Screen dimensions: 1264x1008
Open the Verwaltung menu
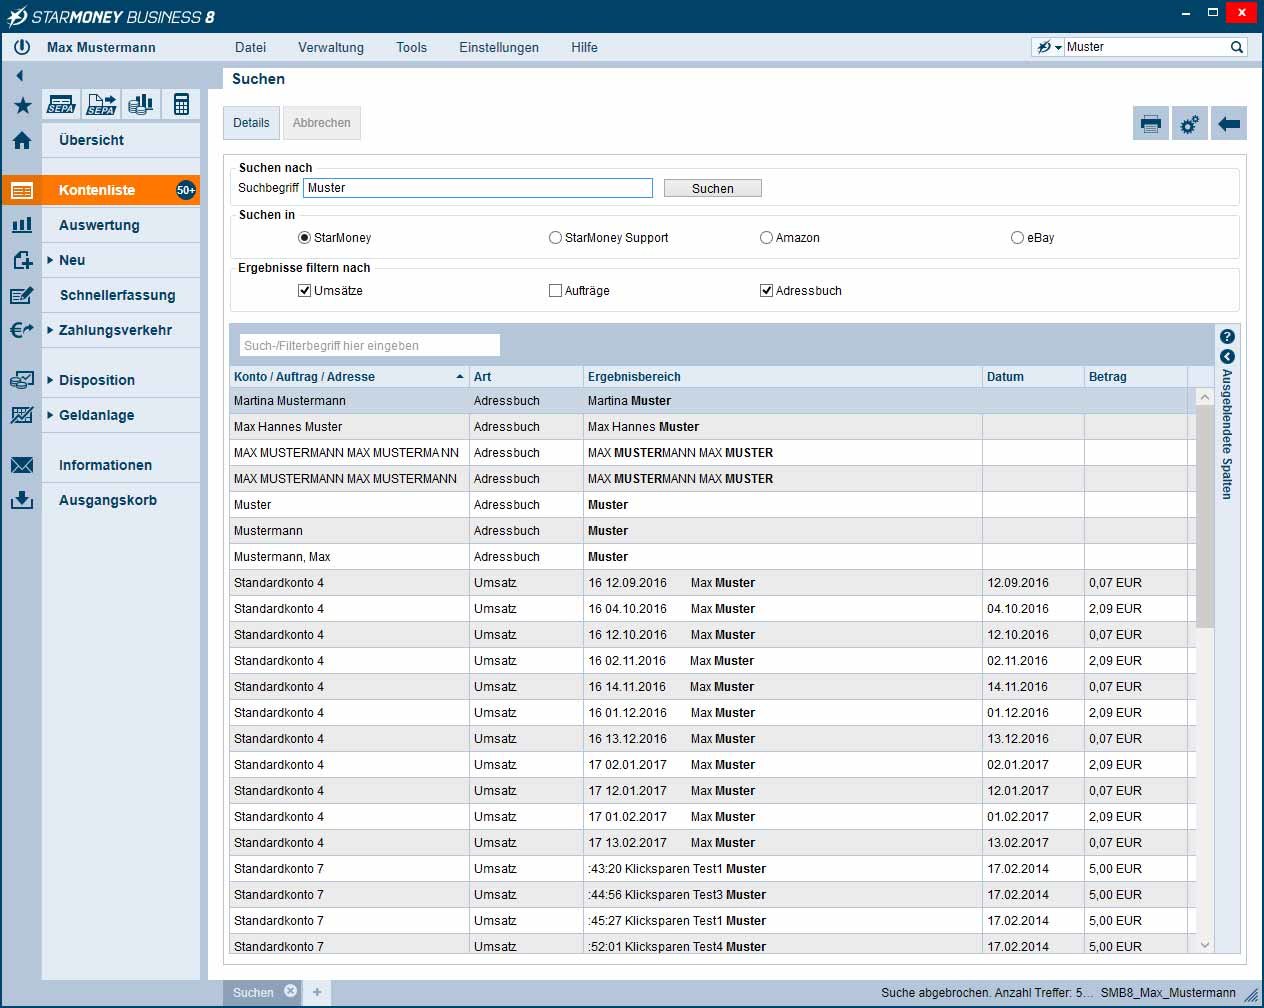[x=330, y=47]
